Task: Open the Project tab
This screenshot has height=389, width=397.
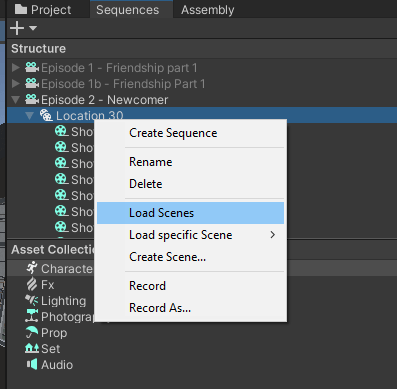Action: click(x=43, y=9)
